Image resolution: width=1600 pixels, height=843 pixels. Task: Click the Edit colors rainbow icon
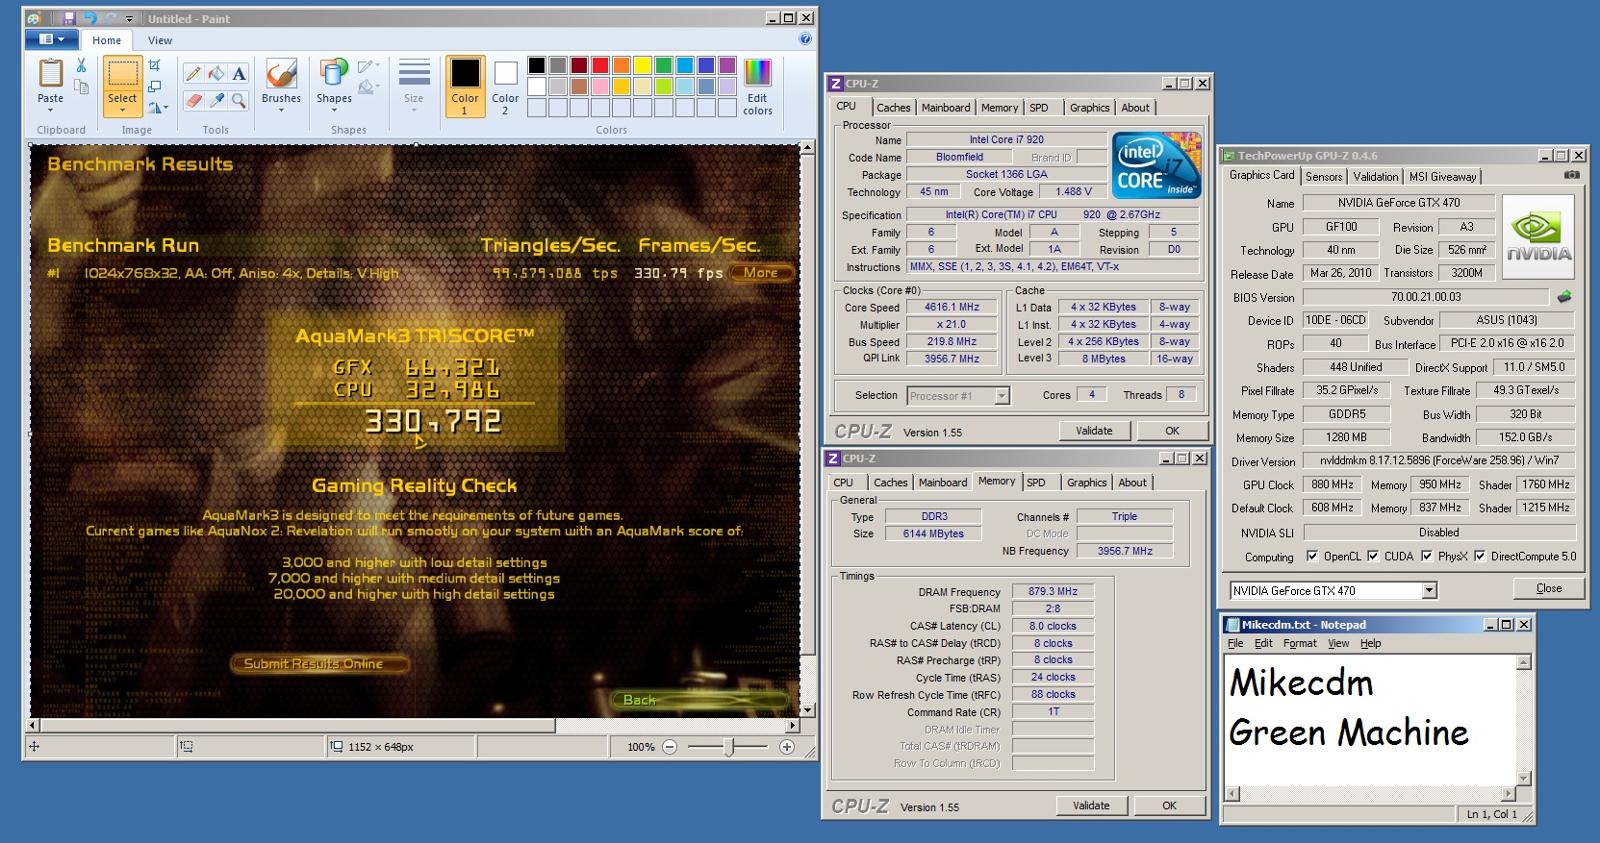[x=758, y=73]
